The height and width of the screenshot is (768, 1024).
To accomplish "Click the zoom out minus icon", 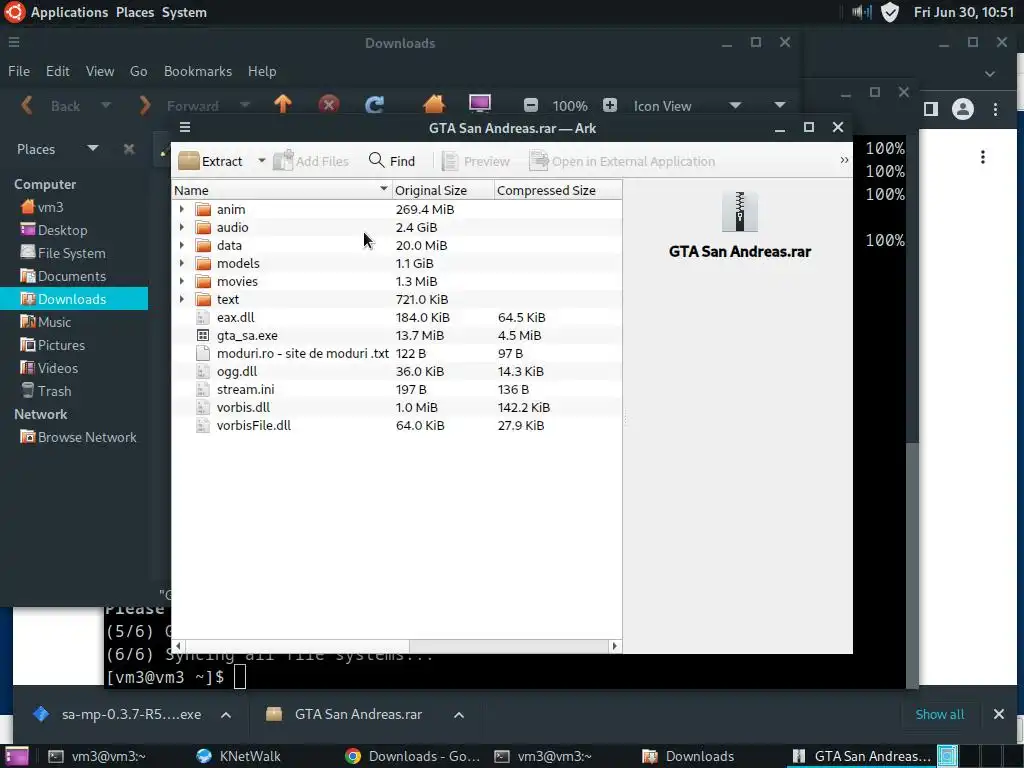I will (x=531, y=105).
